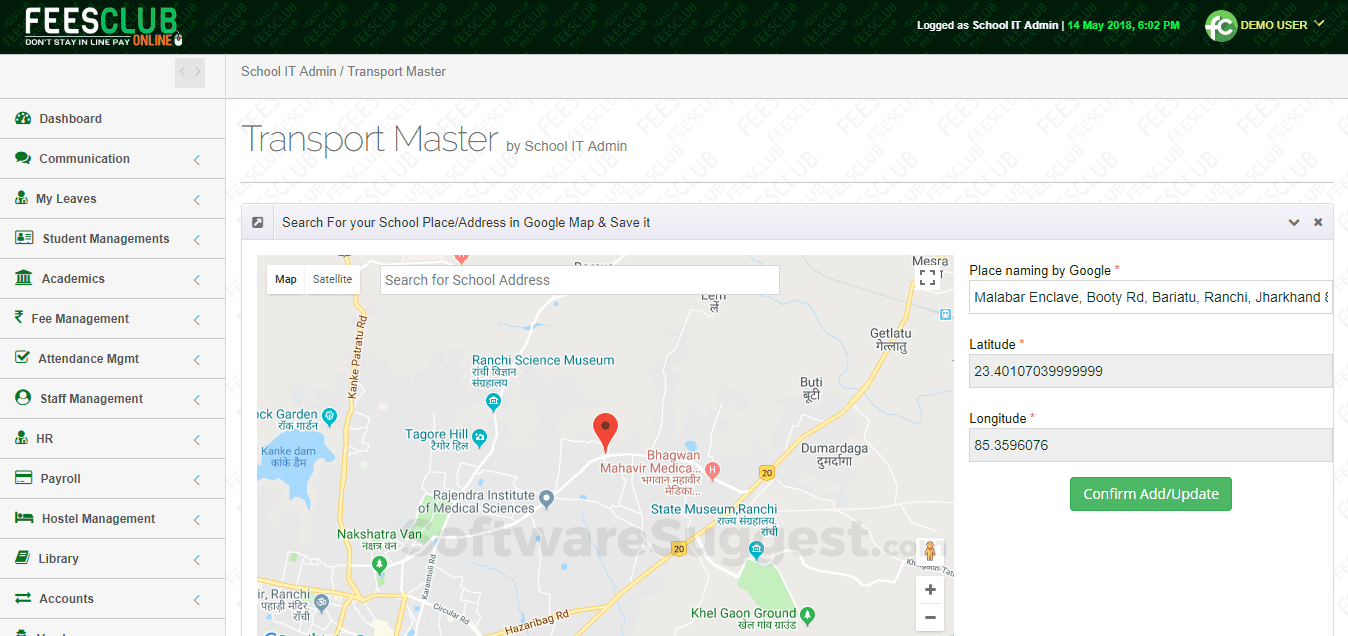Click the HR sidebar icon

click(22, 438)
